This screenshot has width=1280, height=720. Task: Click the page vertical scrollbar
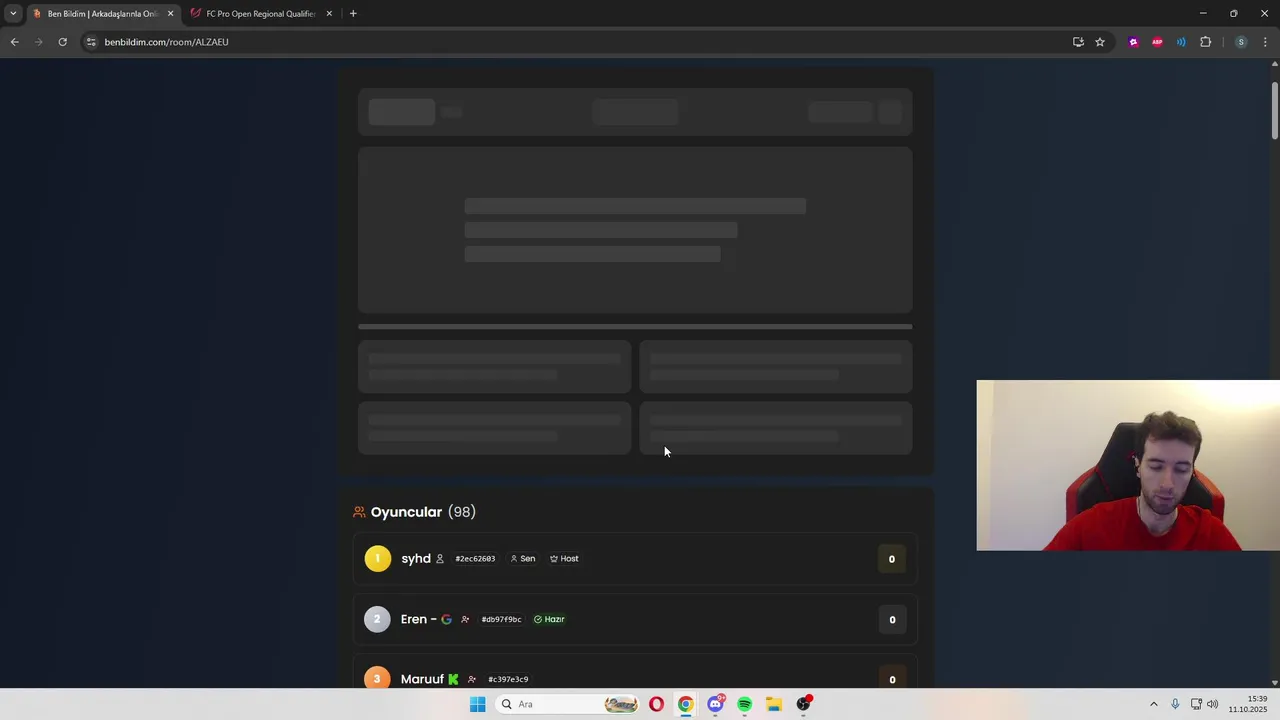coord(1275,110)
